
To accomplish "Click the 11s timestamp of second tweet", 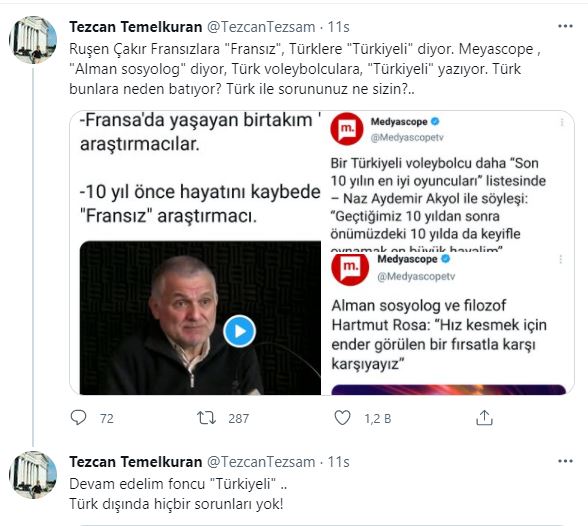I will pyautogui.click(x=339, y=462).
